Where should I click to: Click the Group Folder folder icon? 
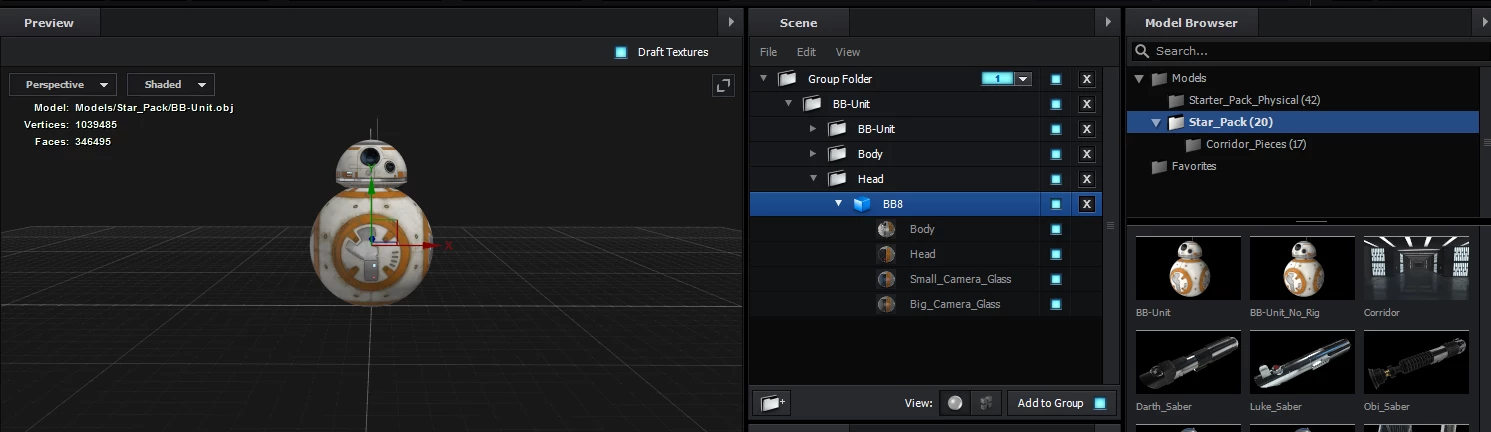pyautogui.click(x=787, y=79)
